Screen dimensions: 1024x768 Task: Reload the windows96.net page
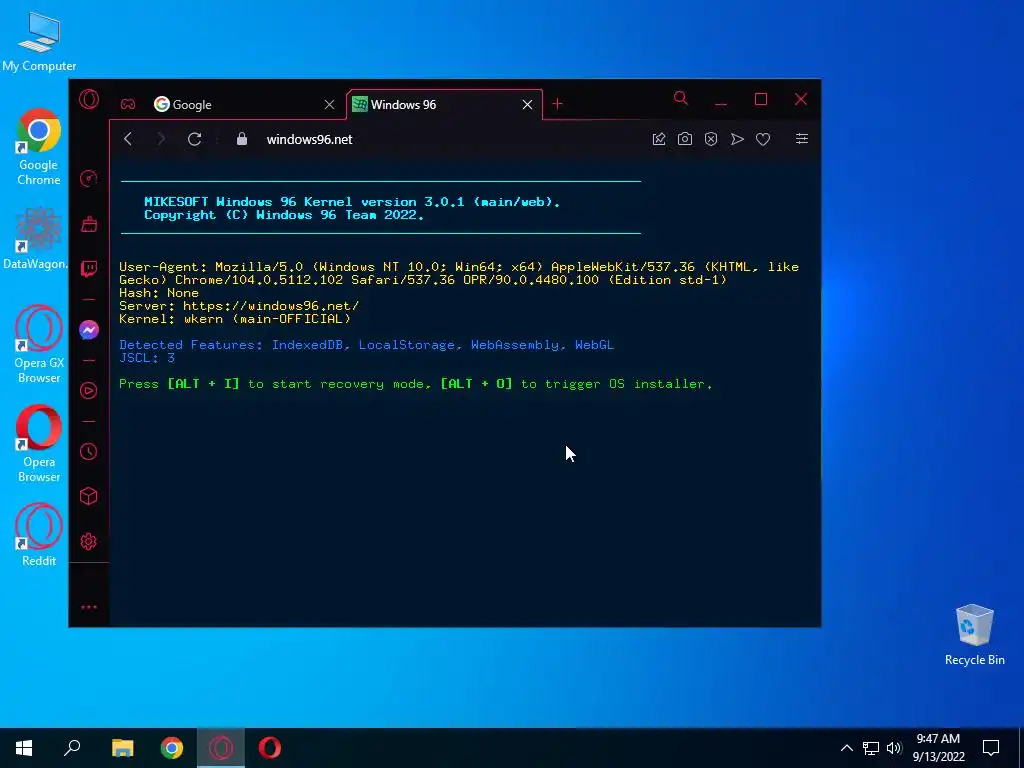coord(195,139)
